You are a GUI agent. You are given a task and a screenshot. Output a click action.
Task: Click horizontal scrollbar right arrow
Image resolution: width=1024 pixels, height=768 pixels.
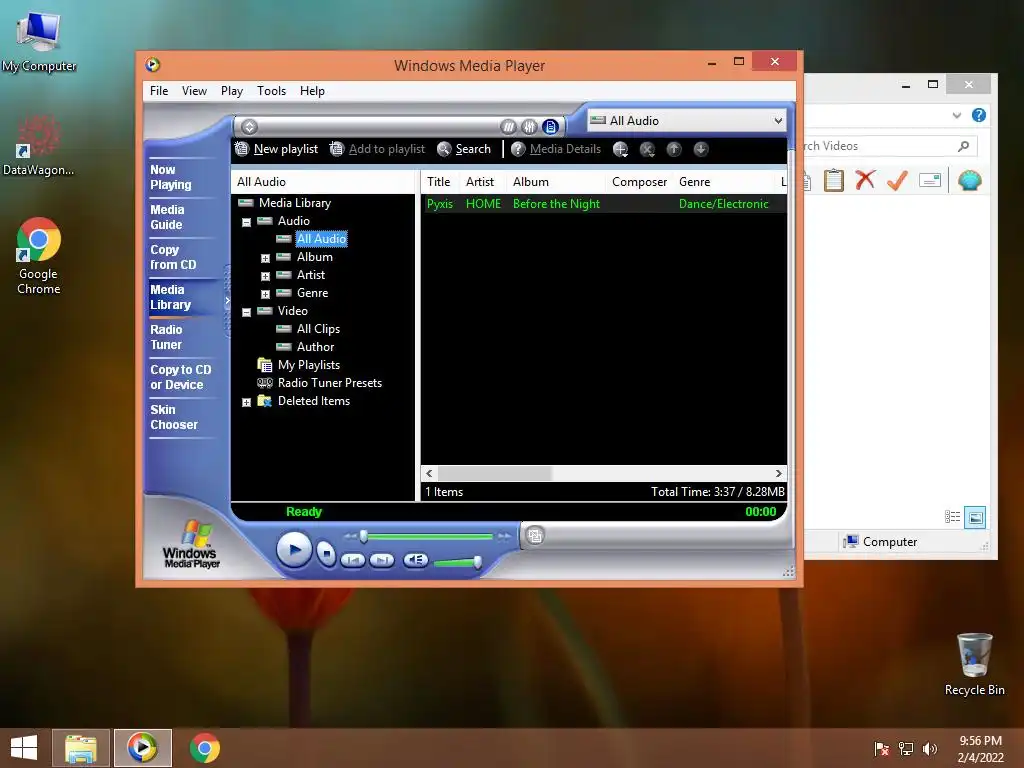click(x=778, y=473)
